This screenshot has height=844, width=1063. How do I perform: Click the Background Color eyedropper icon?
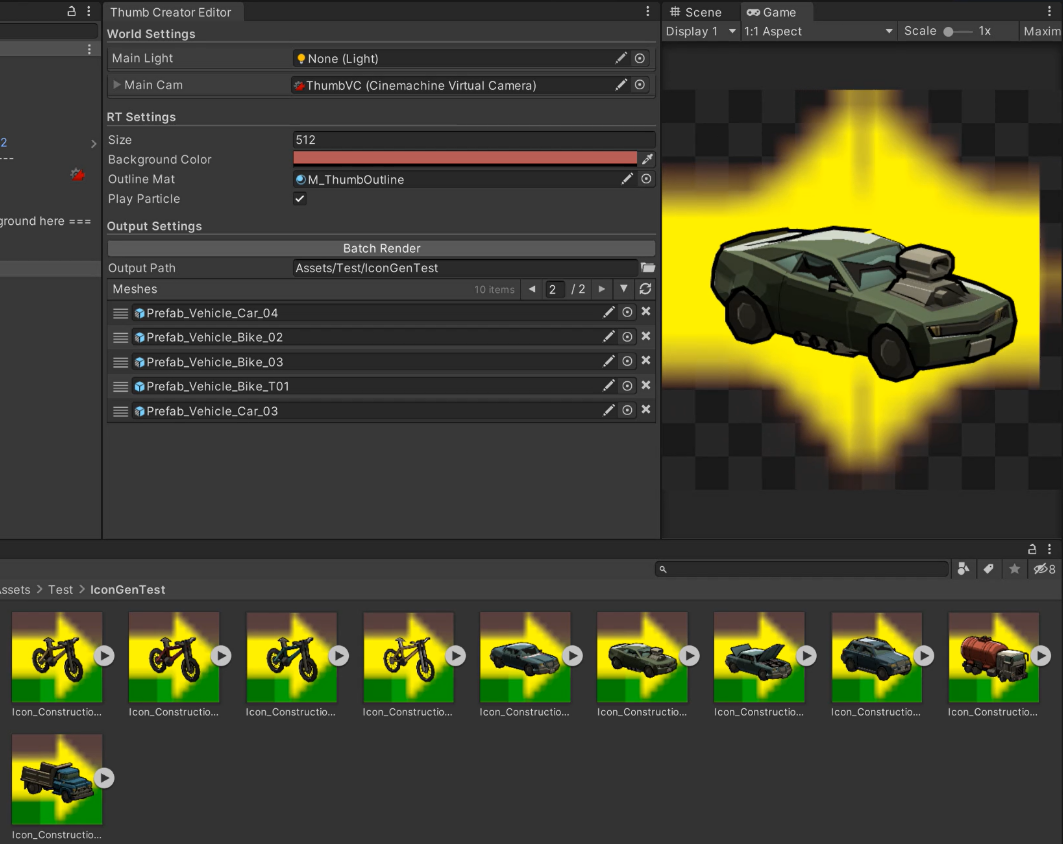tap(647, 159)
